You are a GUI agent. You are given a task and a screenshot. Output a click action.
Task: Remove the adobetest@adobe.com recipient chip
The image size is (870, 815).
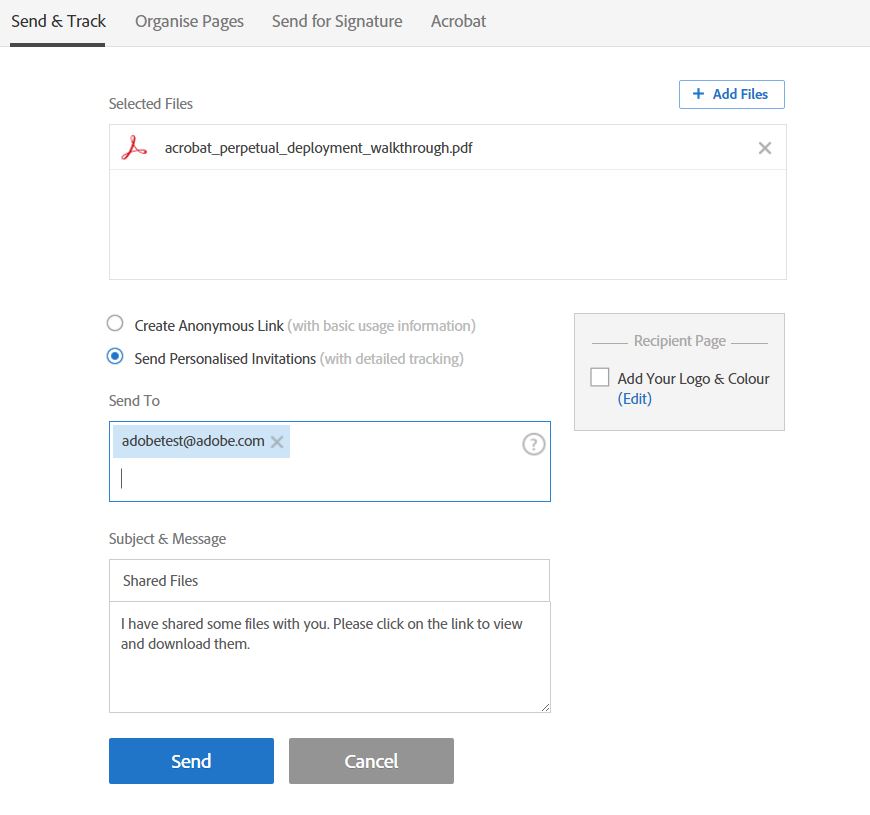coord(276,441)
